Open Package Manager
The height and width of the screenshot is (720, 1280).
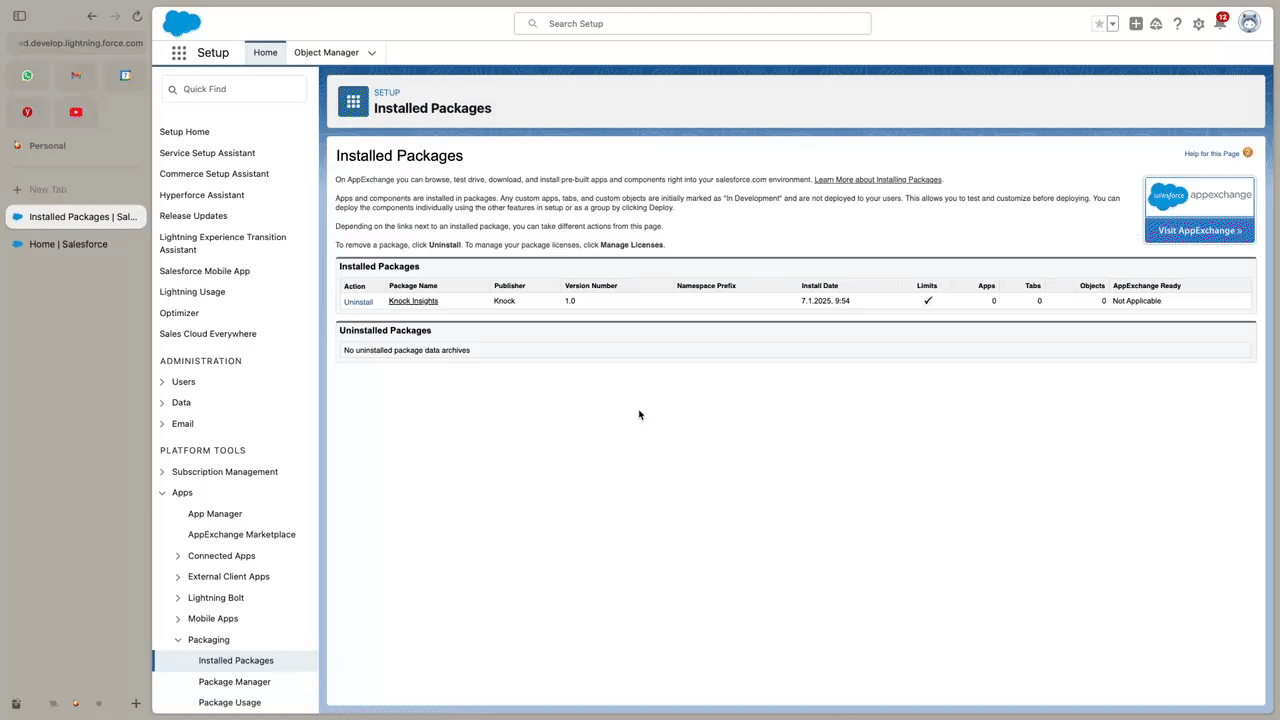point(234,682)
